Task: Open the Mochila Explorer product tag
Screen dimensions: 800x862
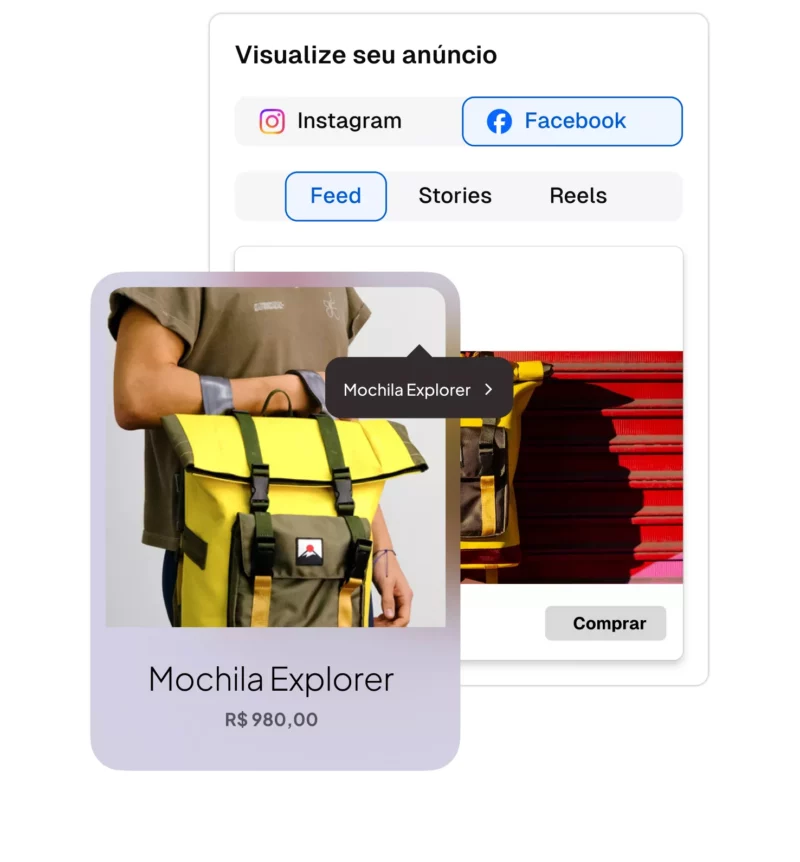Action: coord(419,389)
